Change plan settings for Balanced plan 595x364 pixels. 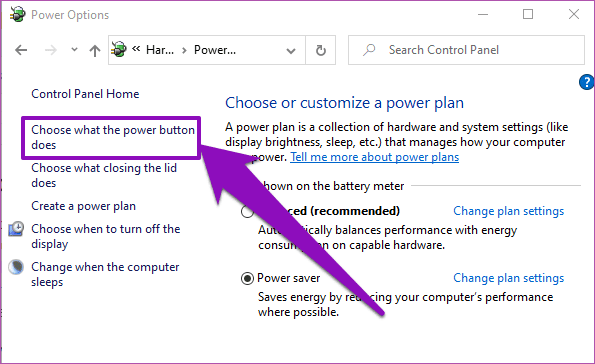[x=508, y=211]
